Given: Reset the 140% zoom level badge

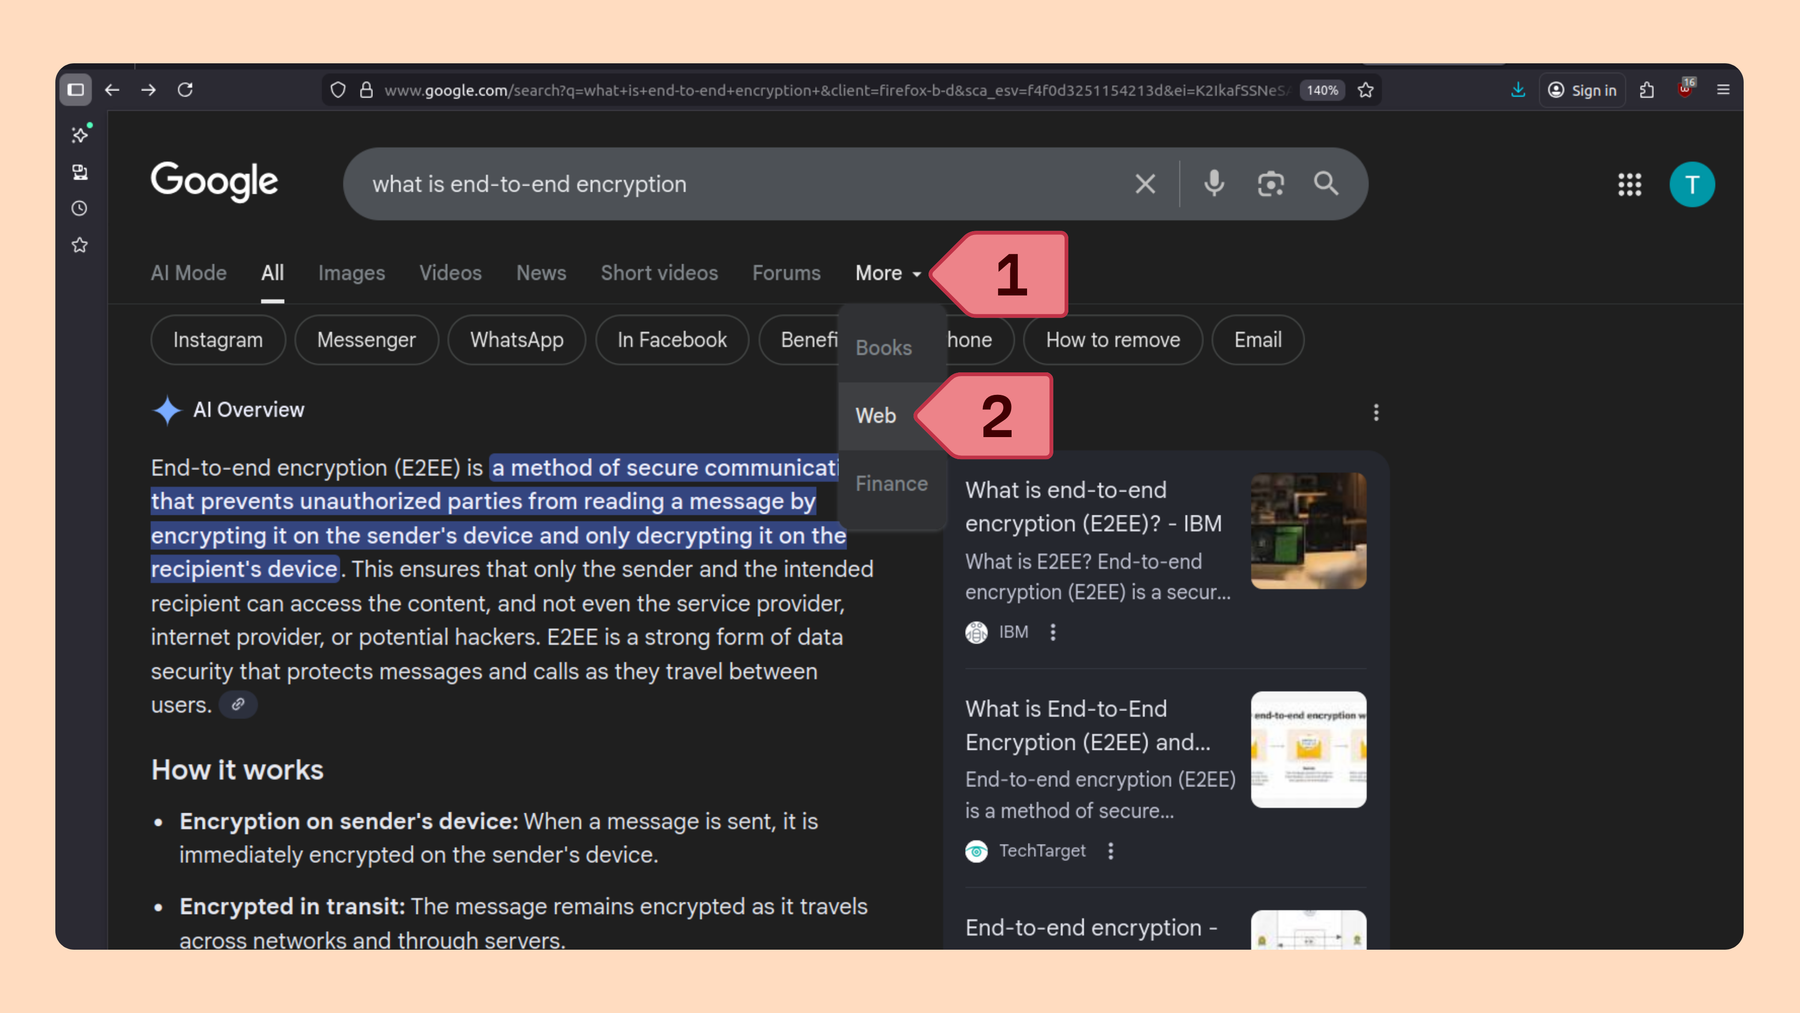Looking at the screenshot, I should [1322, 90].
